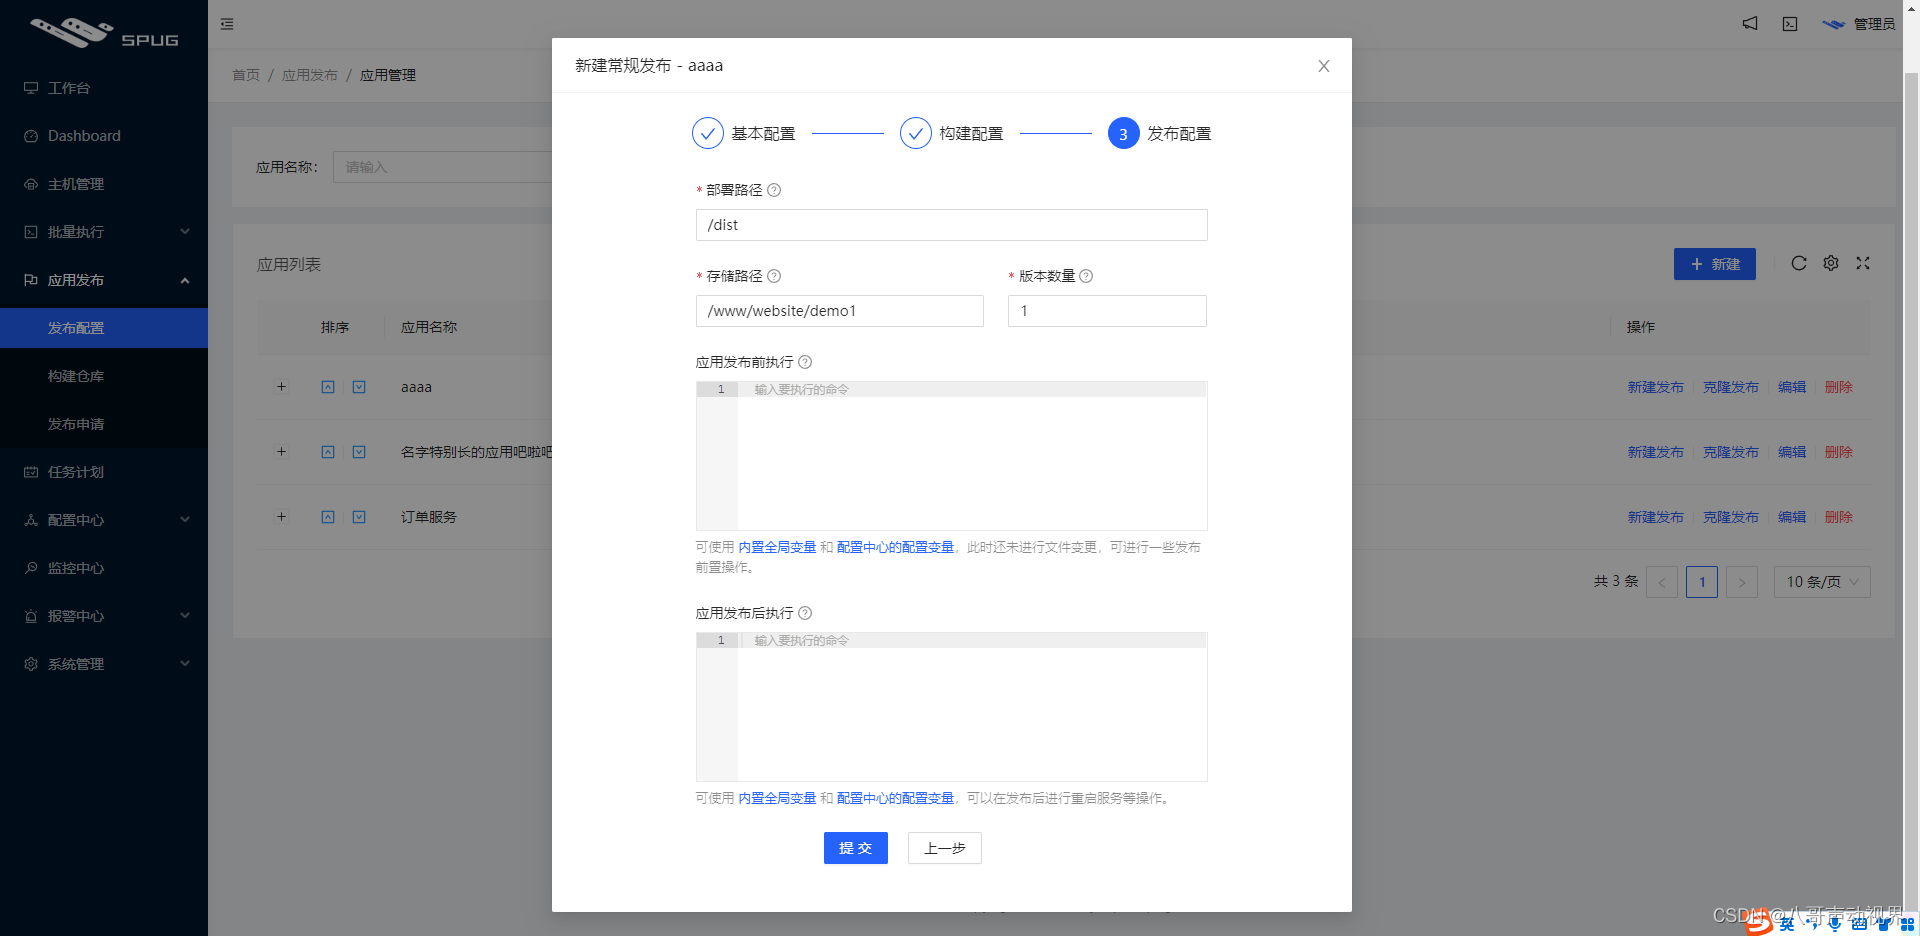Go to step 构建配置 in wizard
Viewport: 1920px width, 936px height.
click(952, 133)
